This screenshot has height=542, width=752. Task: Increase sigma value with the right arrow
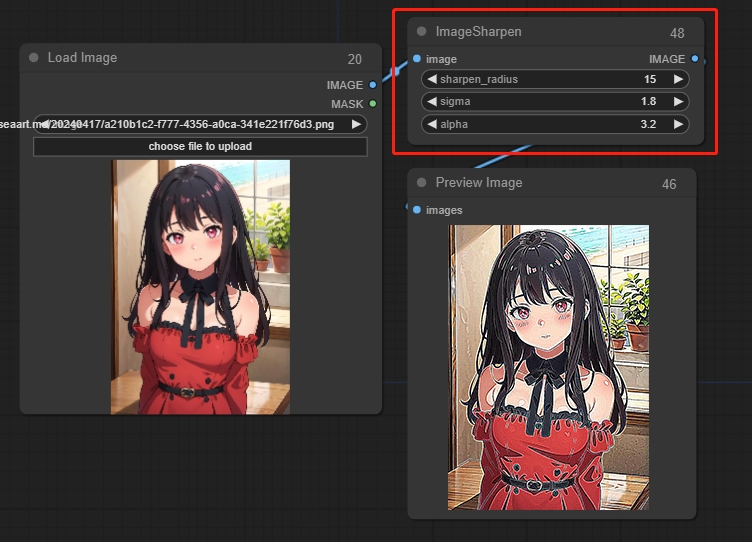tap(678, 101)
